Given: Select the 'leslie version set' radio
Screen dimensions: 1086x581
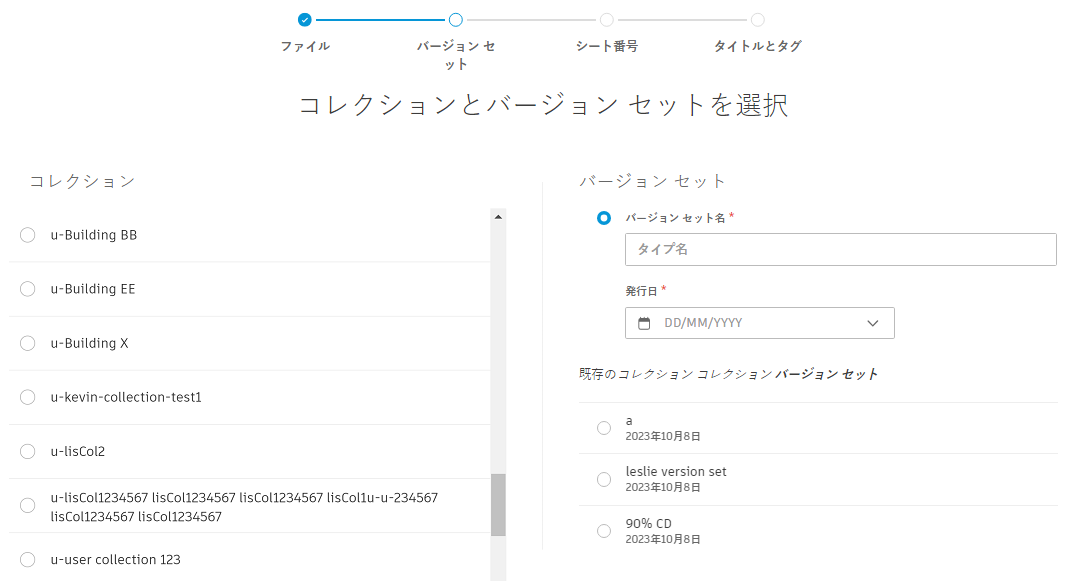Looking at the screenshot, I should [604, 479].
